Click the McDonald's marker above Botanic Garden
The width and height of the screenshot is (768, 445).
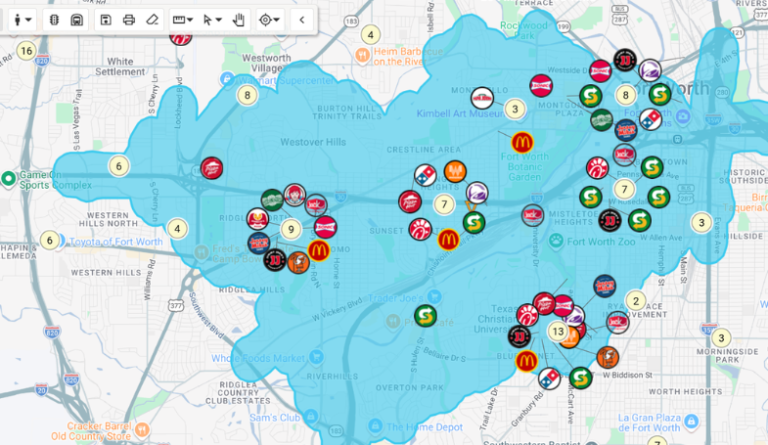pos(522,143)
